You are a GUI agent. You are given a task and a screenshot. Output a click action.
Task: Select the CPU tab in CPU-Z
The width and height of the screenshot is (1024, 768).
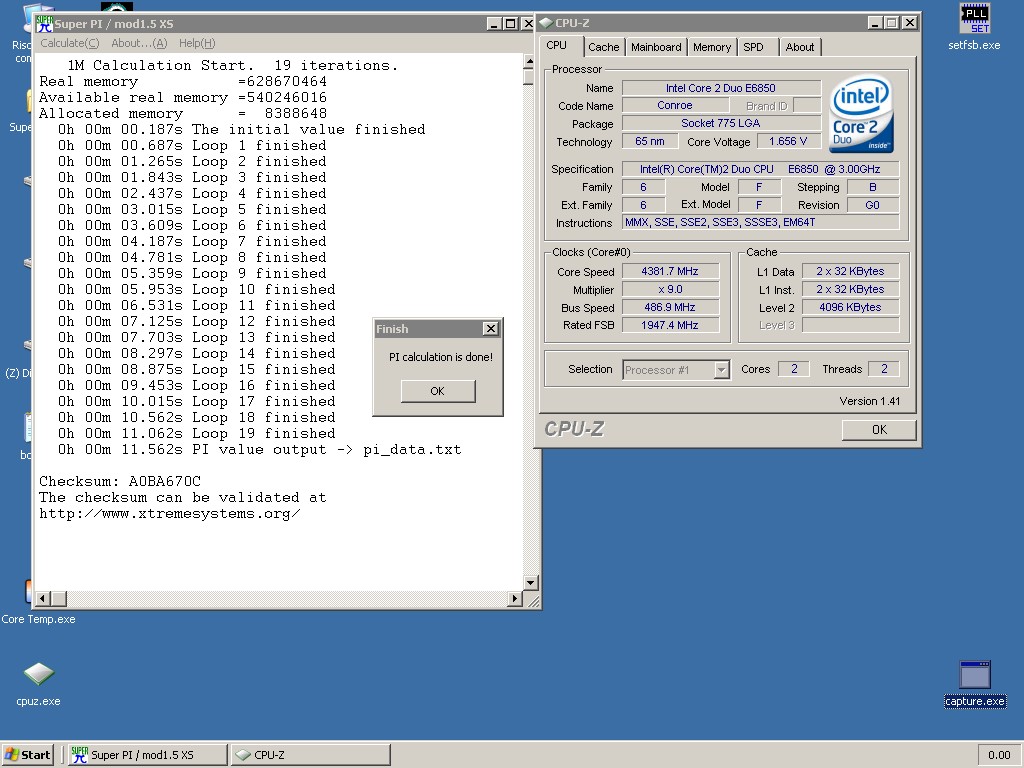pyautogui.click(x=561, y=46)
